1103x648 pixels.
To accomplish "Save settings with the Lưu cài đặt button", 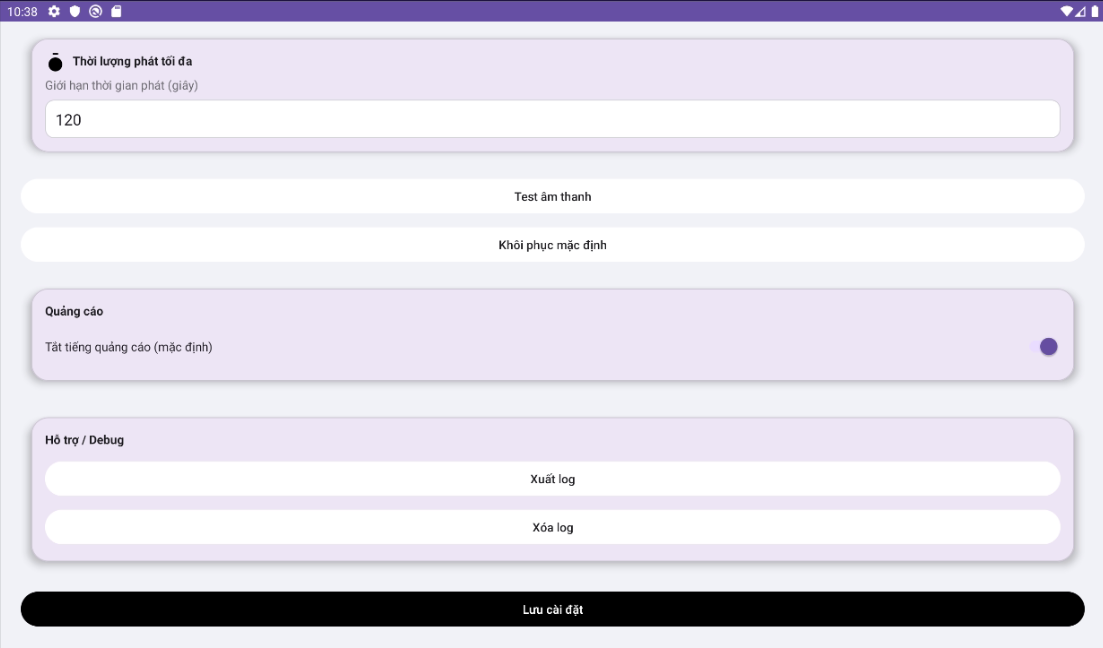I will point(552,609).
